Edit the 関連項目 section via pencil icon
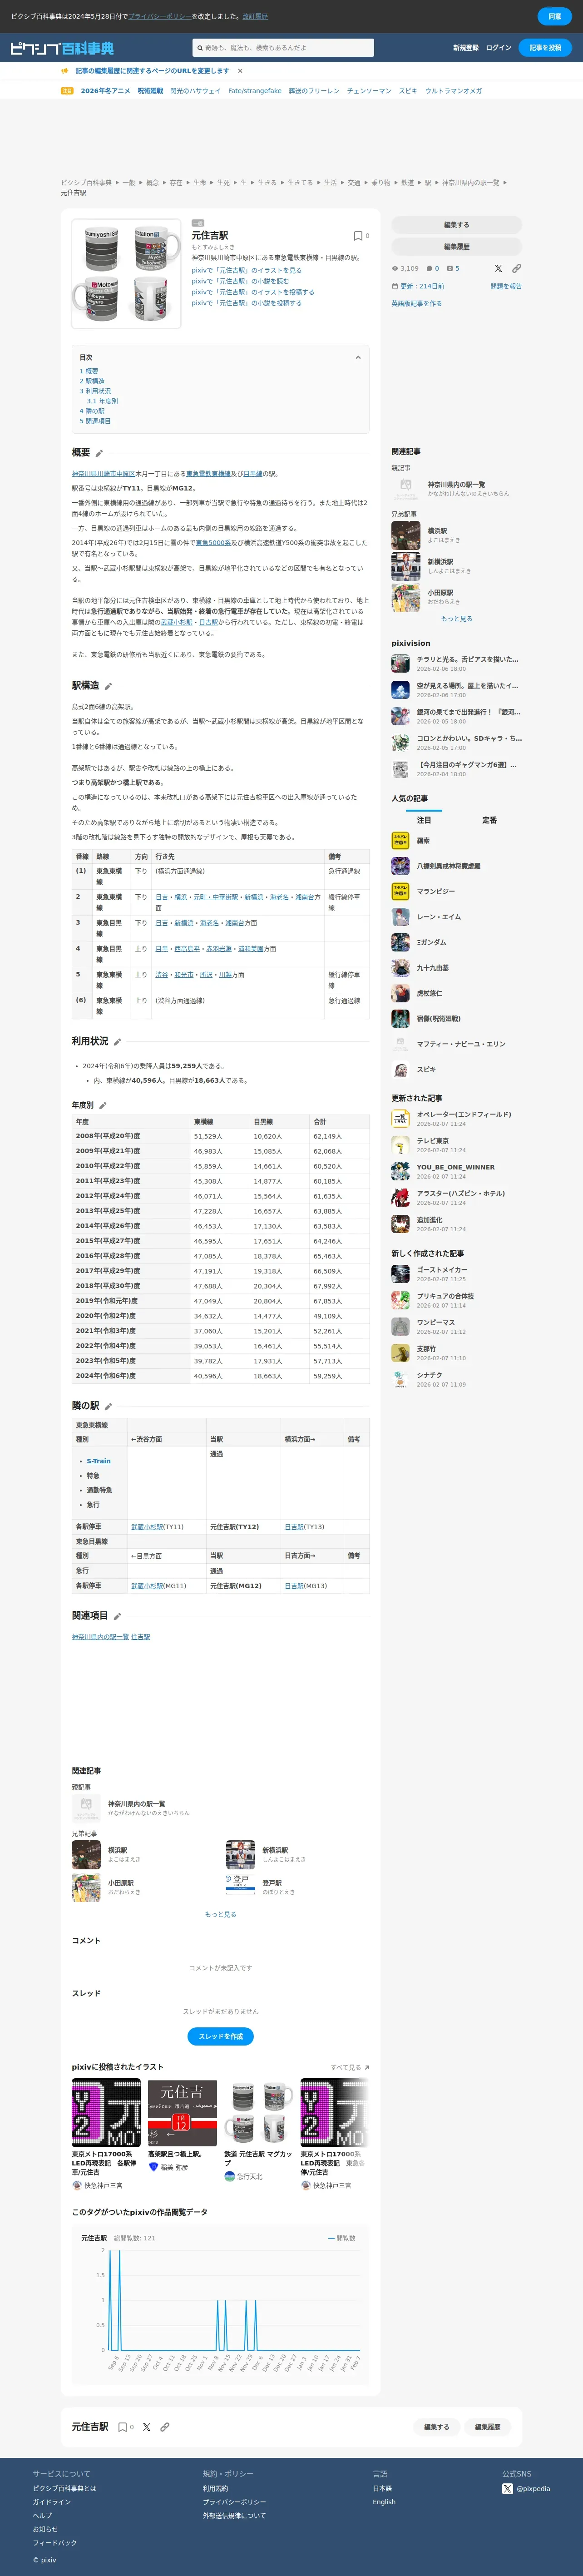 pyautogui.click(x=117, y=1616)
